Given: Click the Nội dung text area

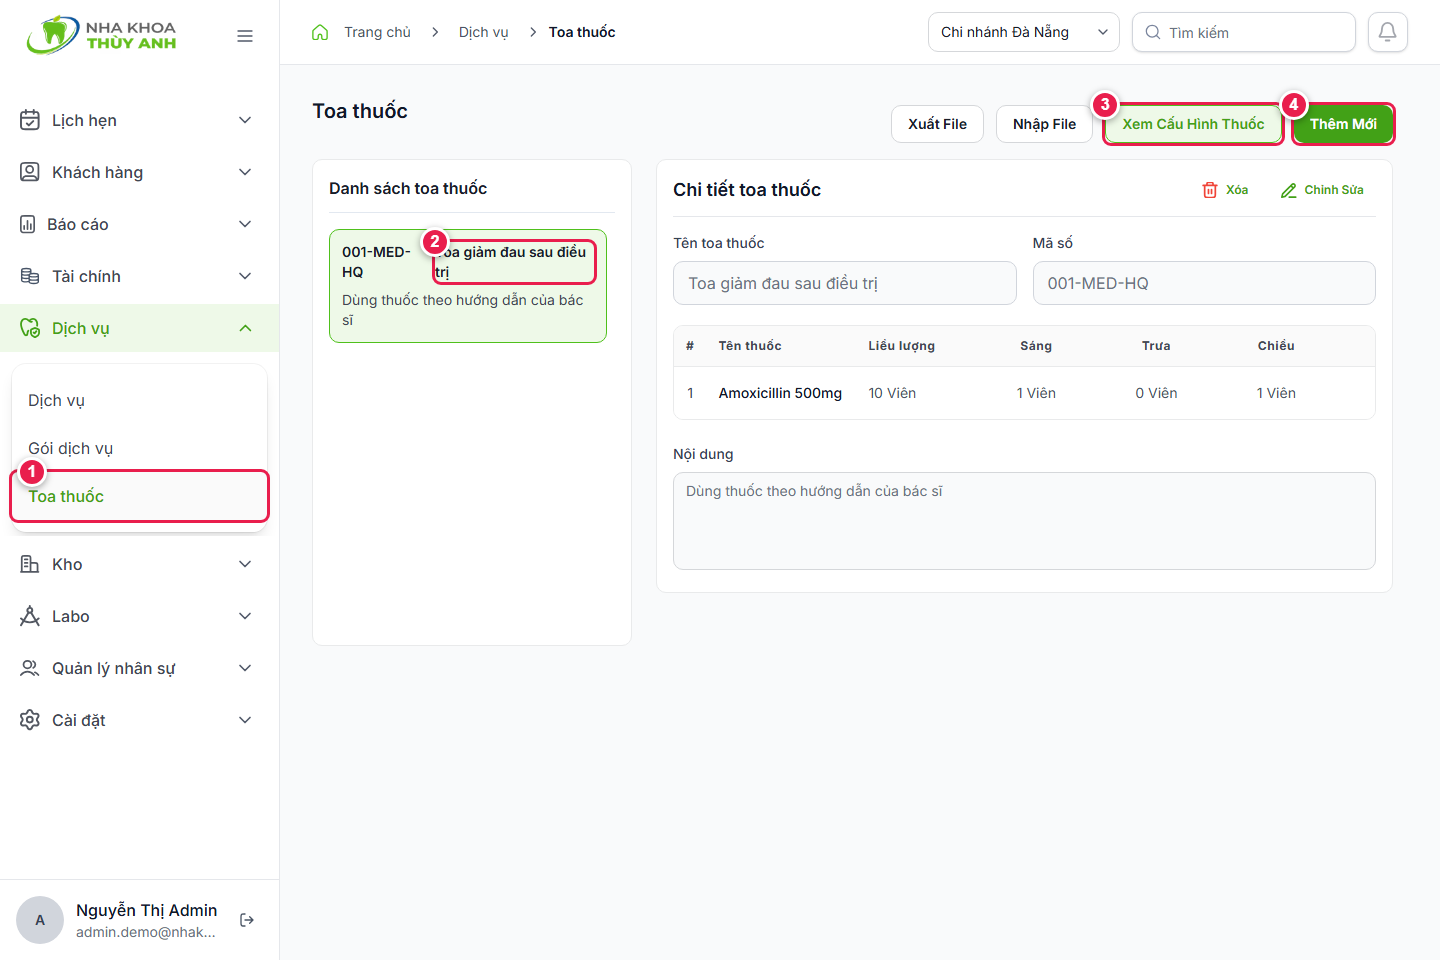Looking at the screenshot, I should 1024,521.
